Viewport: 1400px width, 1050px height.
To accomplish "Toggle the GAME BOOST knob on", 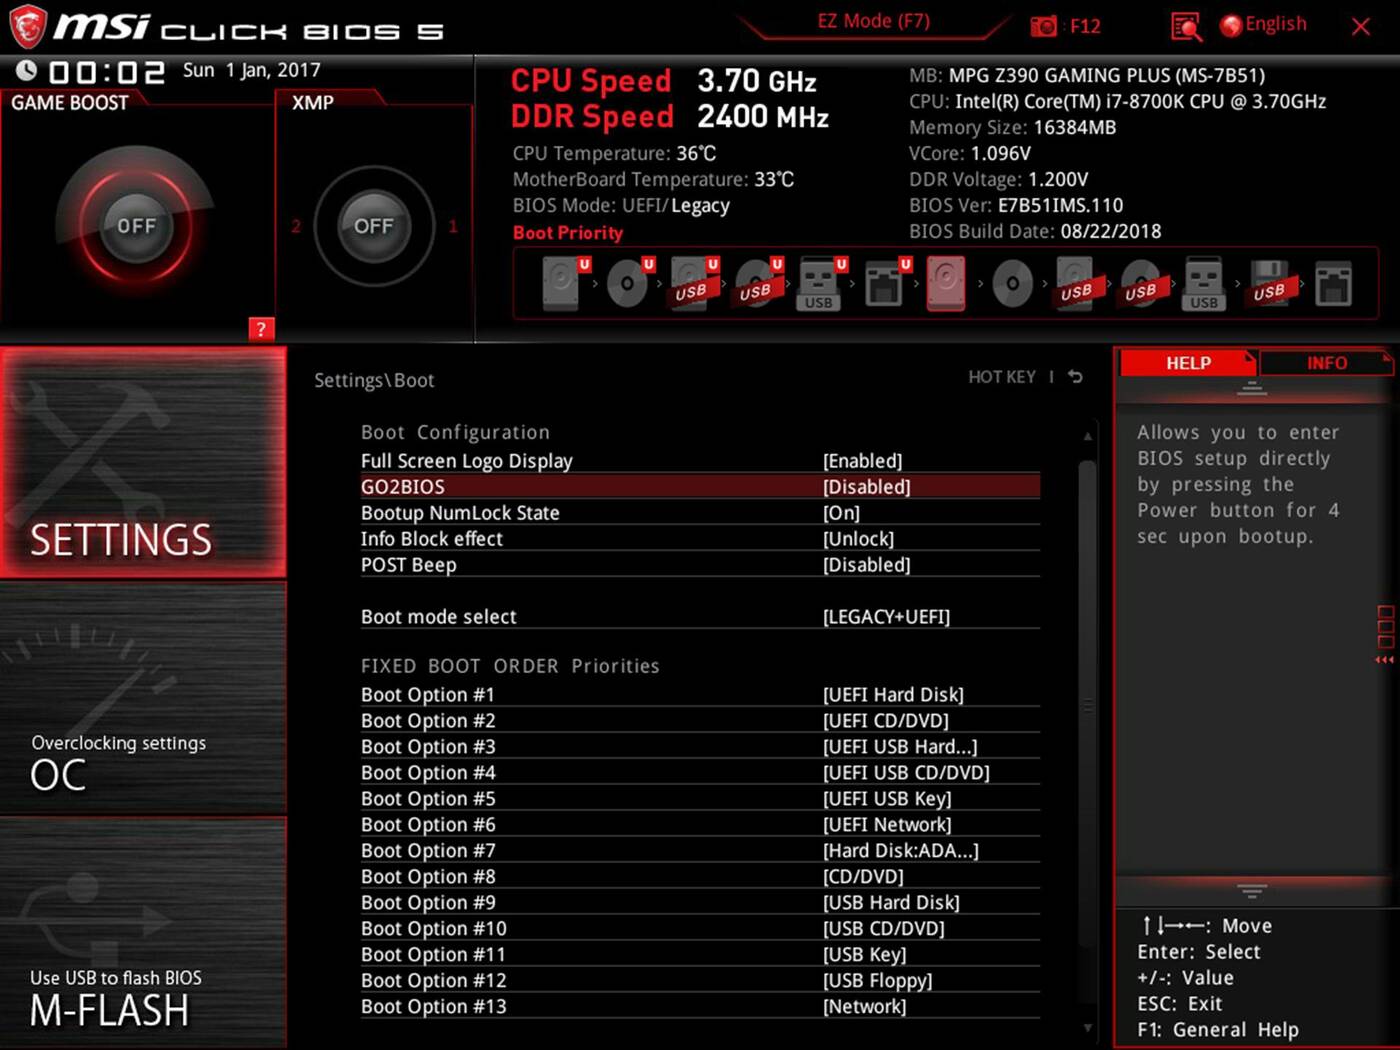I will click(x=136, y=226).
